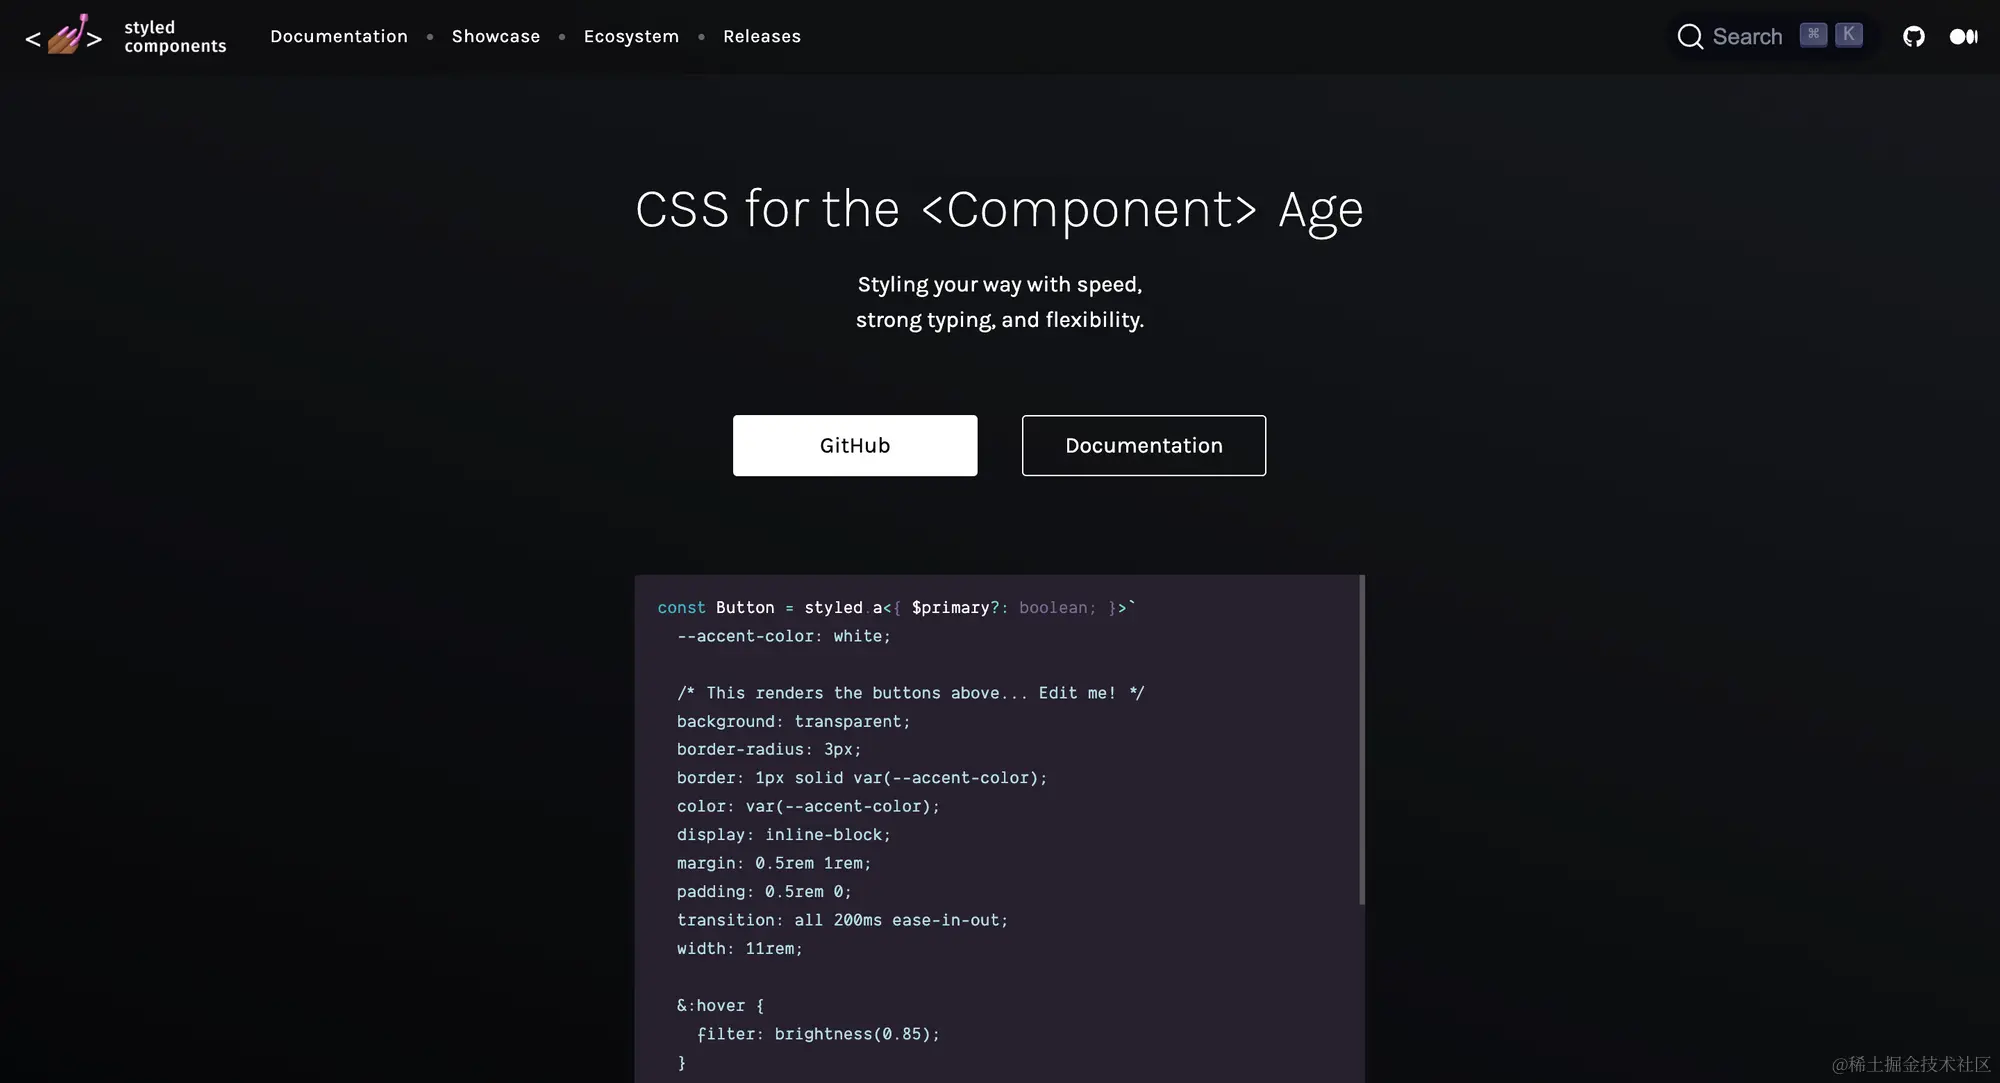Open the Medium icon in header
Image resolution: width=2000 pixels, height=1083 pixels.
point(1963,37)
